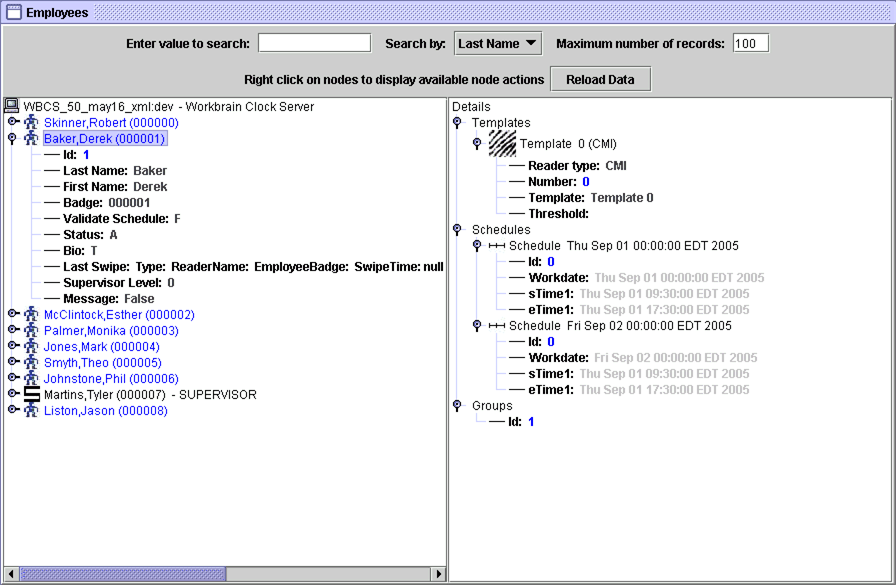Click the employee icon beside Skinner,Robert
Viewport: 896px width, 585px height.
(31, 123)
